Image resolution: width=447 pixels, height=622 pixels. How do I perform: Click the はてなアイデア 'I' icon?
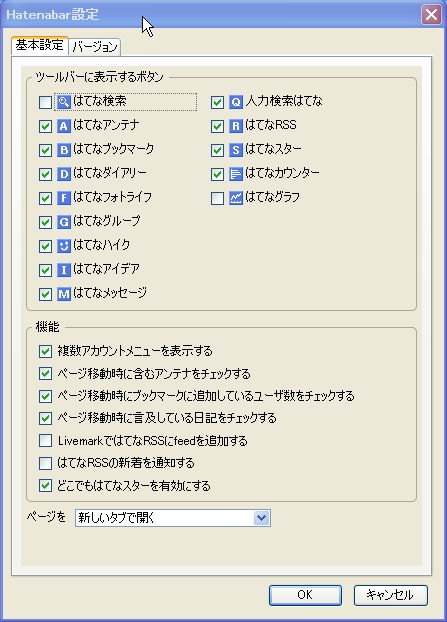63,270
